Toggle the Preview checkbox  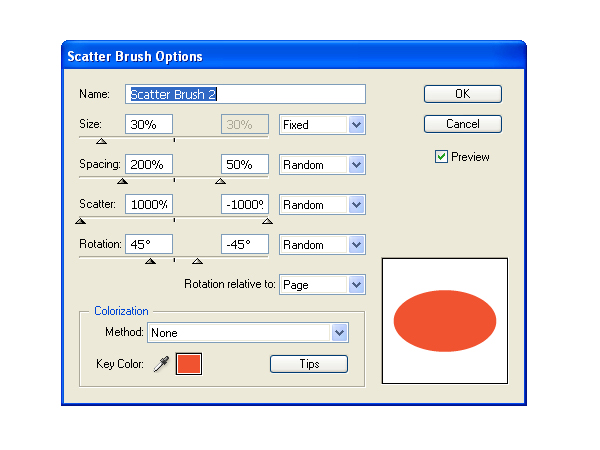(441, 157)
